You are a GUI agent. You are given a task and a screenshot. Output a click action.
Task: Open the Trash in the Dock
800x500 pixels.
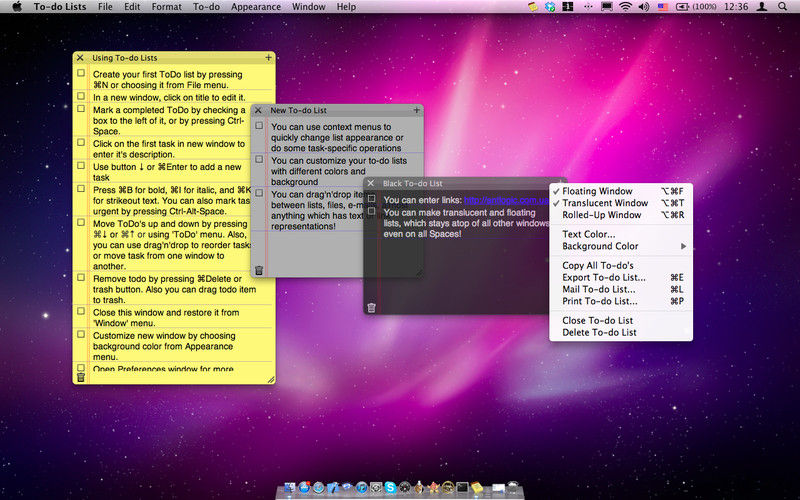coord(513,487)
